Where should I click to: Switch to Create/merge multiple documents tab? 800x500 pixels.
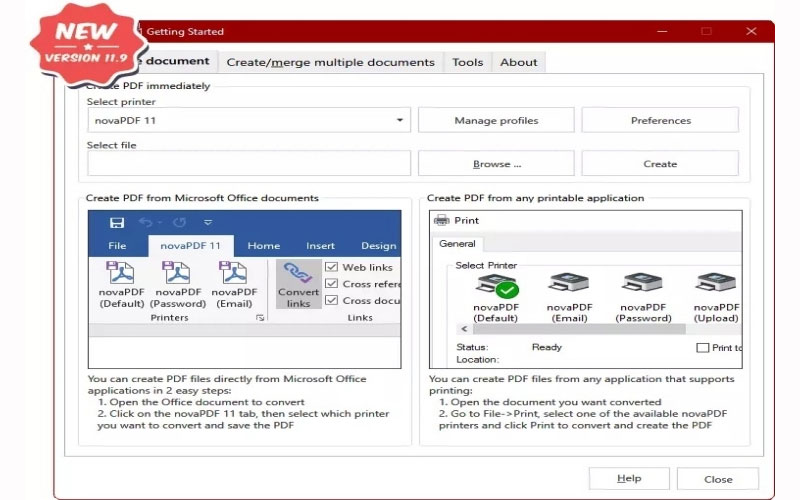(x=331, y=62)
